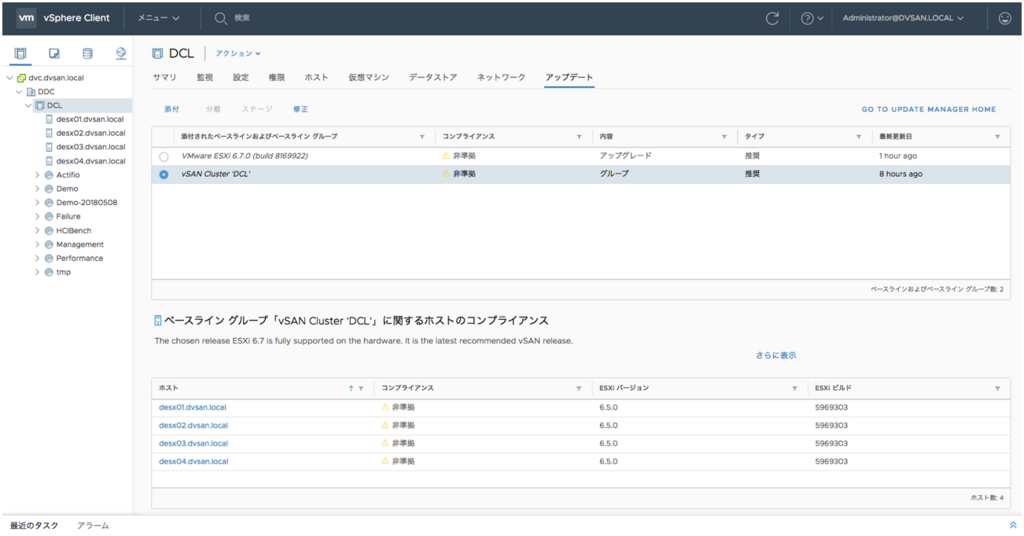Click the dvc.dvsan.local vCenter icon
This screenshot has width=1024, height=536.
[22, 78]
